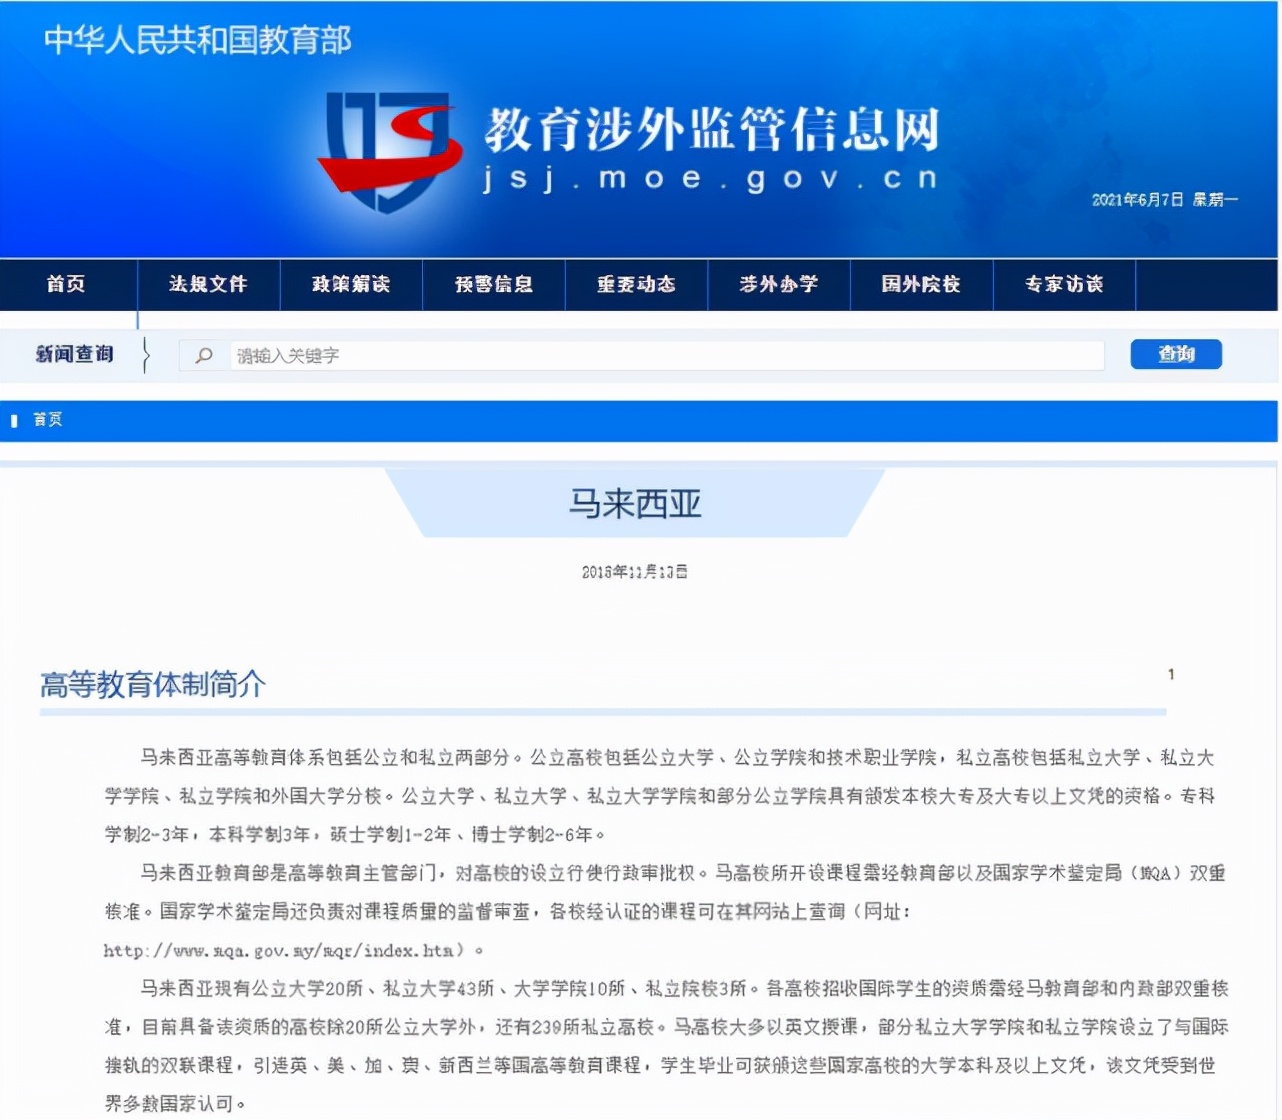Viewport: 1282px width, 1120px height.
Task: Click the 首页 breadcrumb link
Action: click(x=48, y=420)
